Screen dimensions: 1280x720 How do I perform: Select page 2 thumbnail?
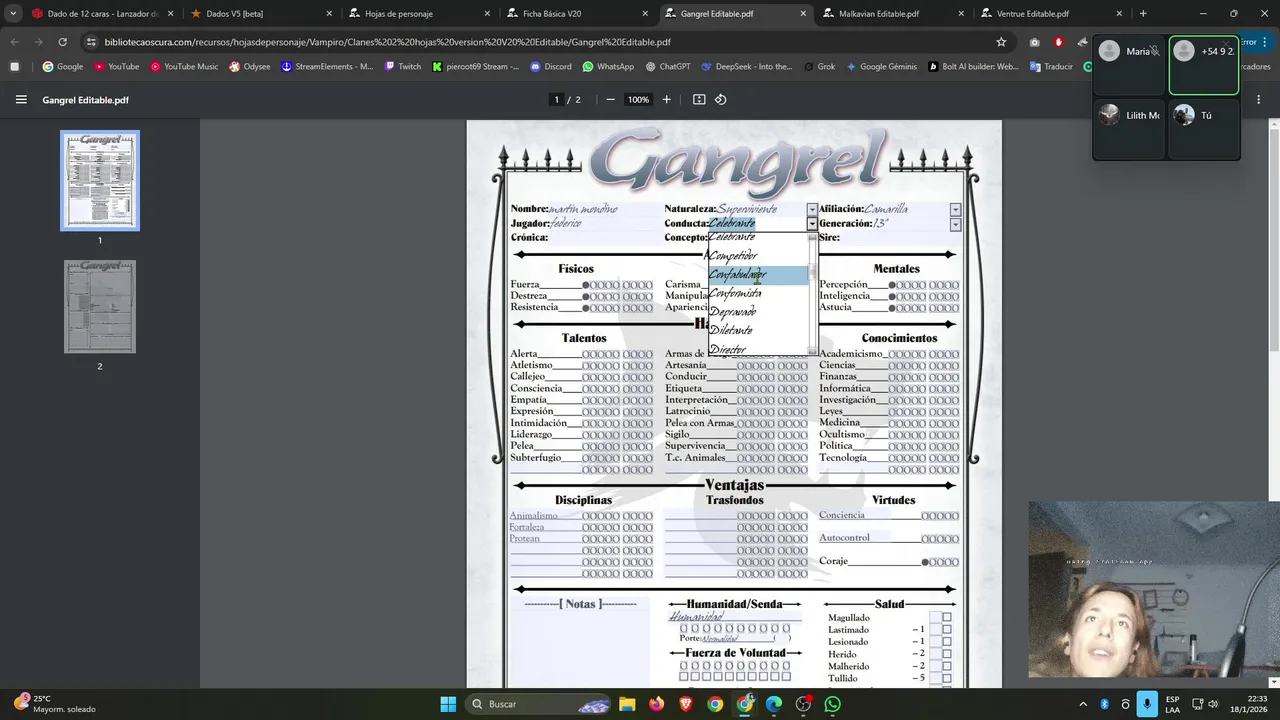pyautogui.click(x=100, y=306)
